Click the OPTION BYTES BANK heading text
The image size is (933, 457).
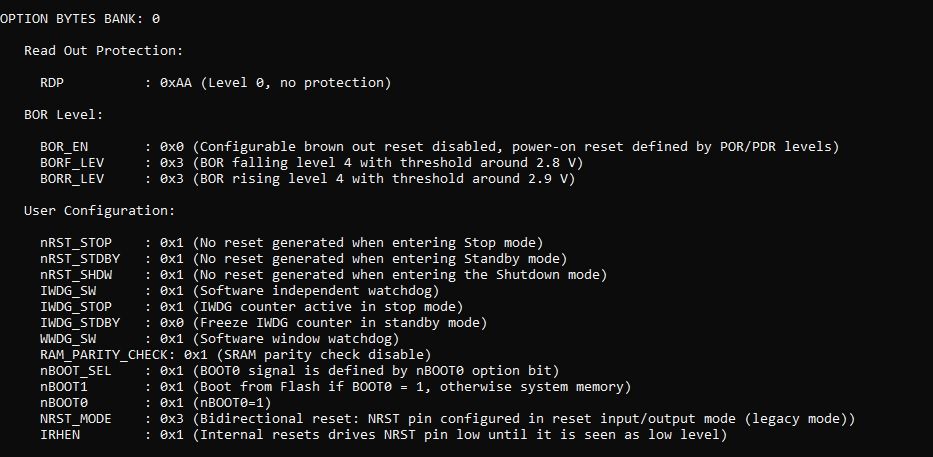tap(80, 18)
